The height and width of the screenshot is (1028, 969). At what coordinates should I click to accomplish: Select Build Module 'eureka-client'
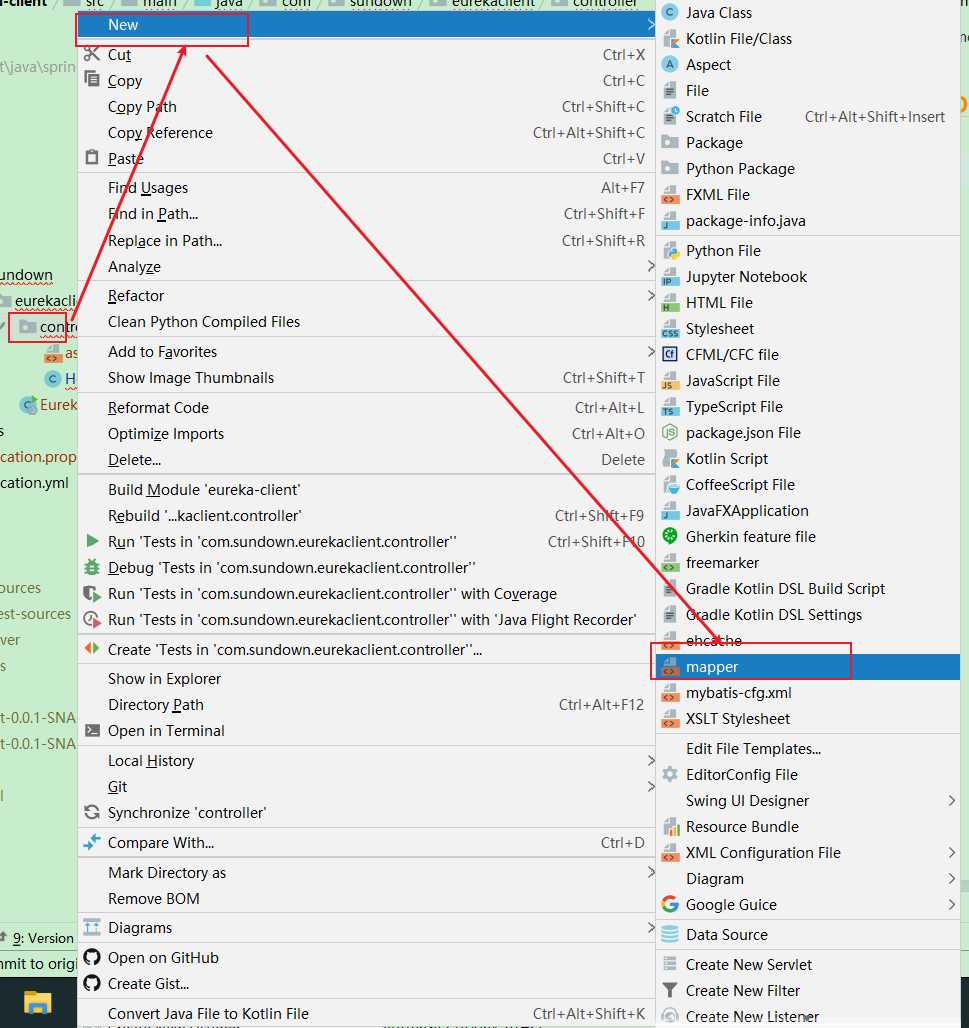366,490
